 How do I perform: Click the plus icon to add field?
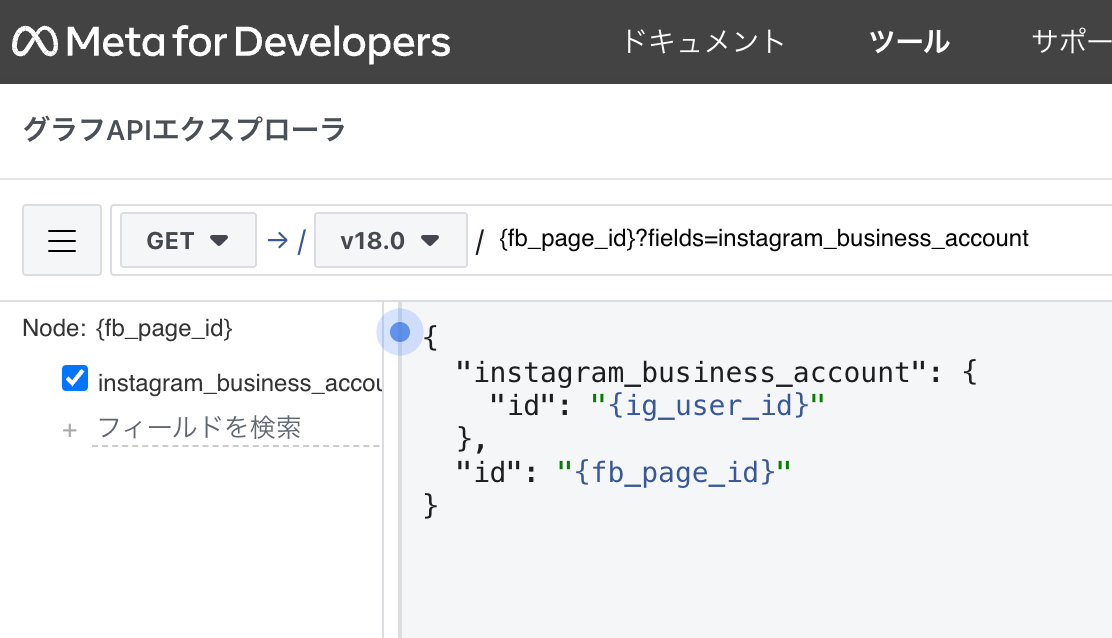coord(70,430)
